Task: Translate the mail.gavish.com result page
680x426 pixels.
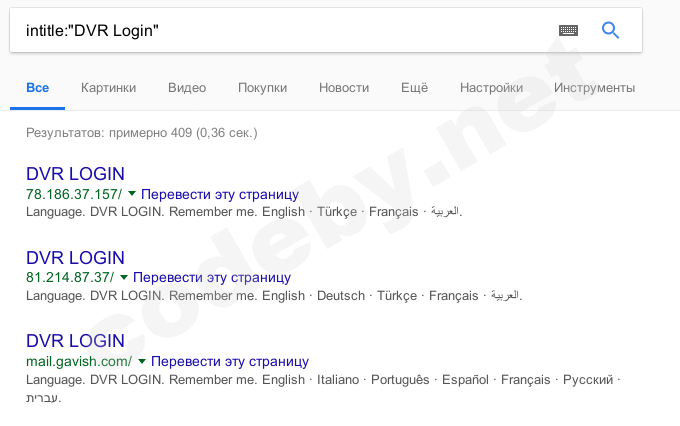Action: [230, 361]
